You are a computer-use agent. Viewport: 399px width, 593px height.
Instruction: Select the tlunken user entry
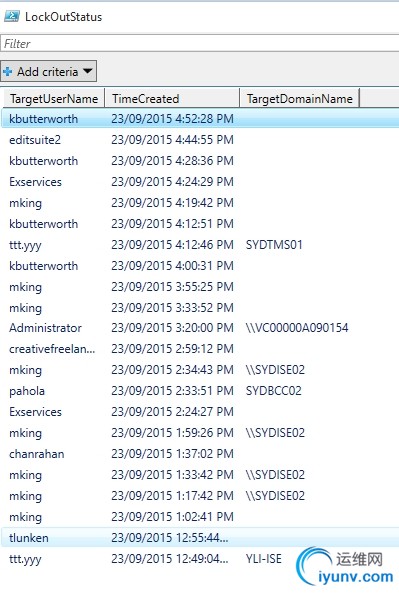(29, 537)
